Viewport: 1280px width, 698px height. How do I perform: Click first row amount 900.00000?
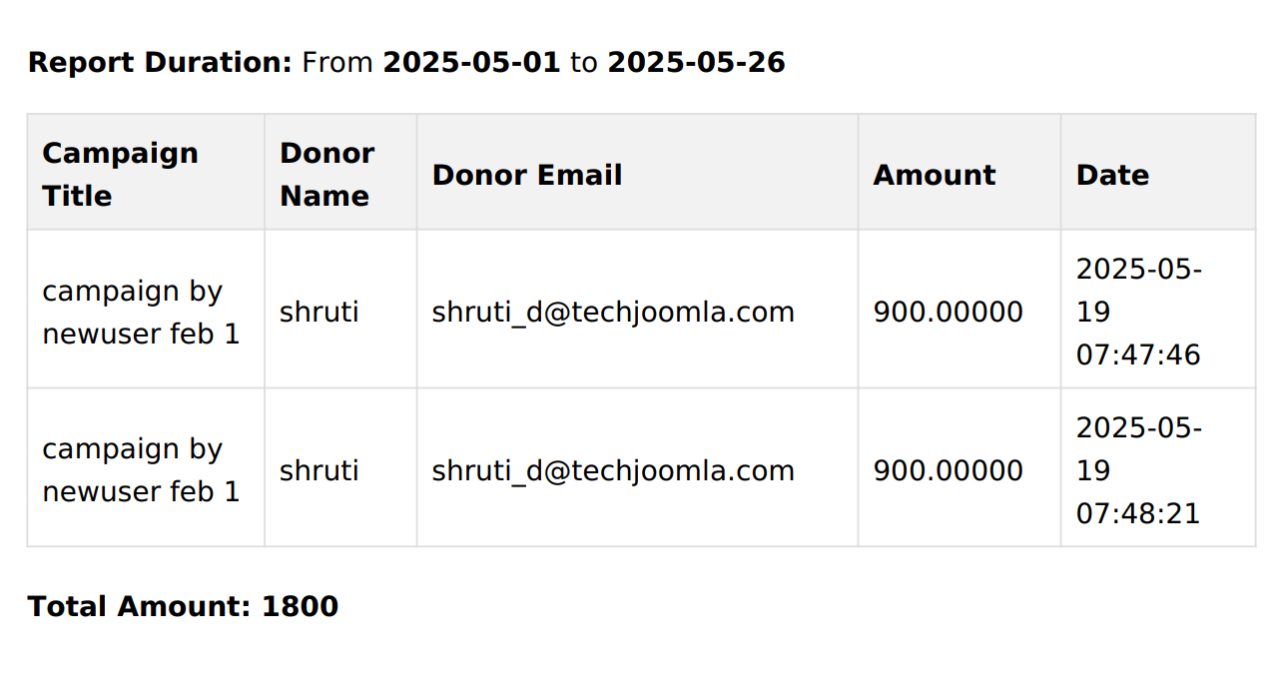(948, 312)
